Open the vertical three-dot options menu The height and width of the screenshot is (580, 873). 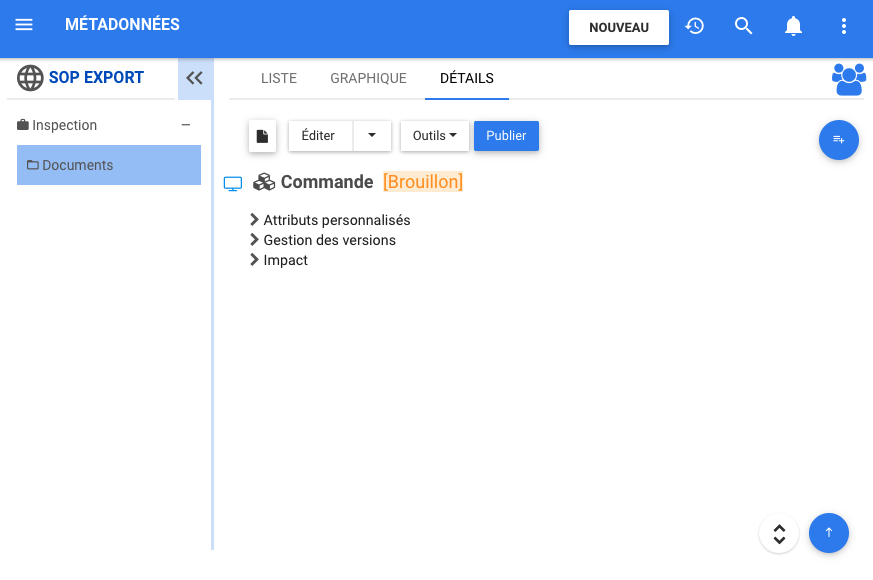point(844,26)
